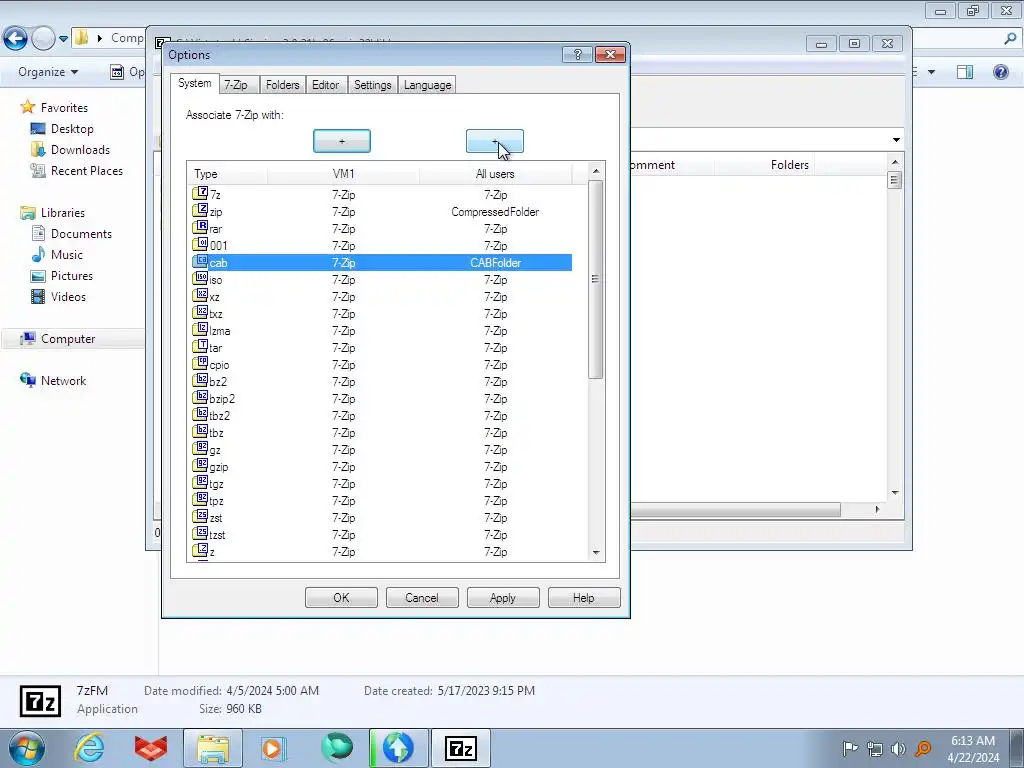This screenshot has height=768, width=1024.
Task: Click the Cancel button
Action: (422, 598)
